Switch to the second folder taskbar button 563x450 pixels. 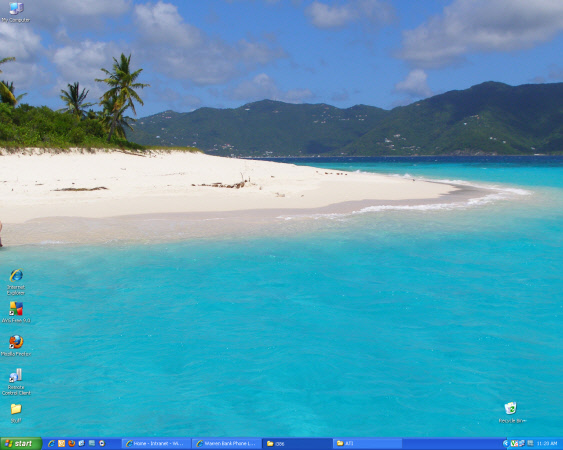click(367, 444)
